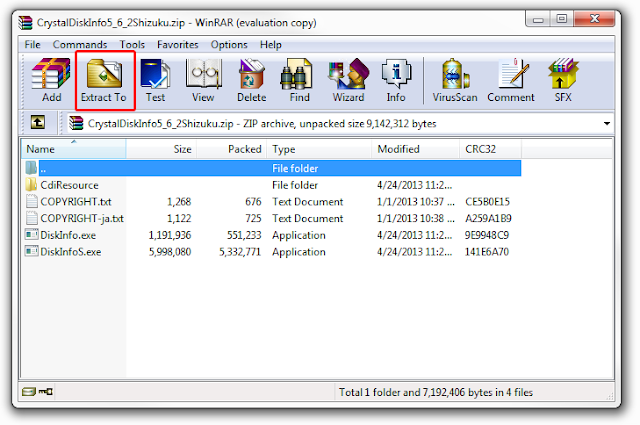Go up one level with the arrow button
The width and height of the screenshot is (640, 425).
click(38, 122)
